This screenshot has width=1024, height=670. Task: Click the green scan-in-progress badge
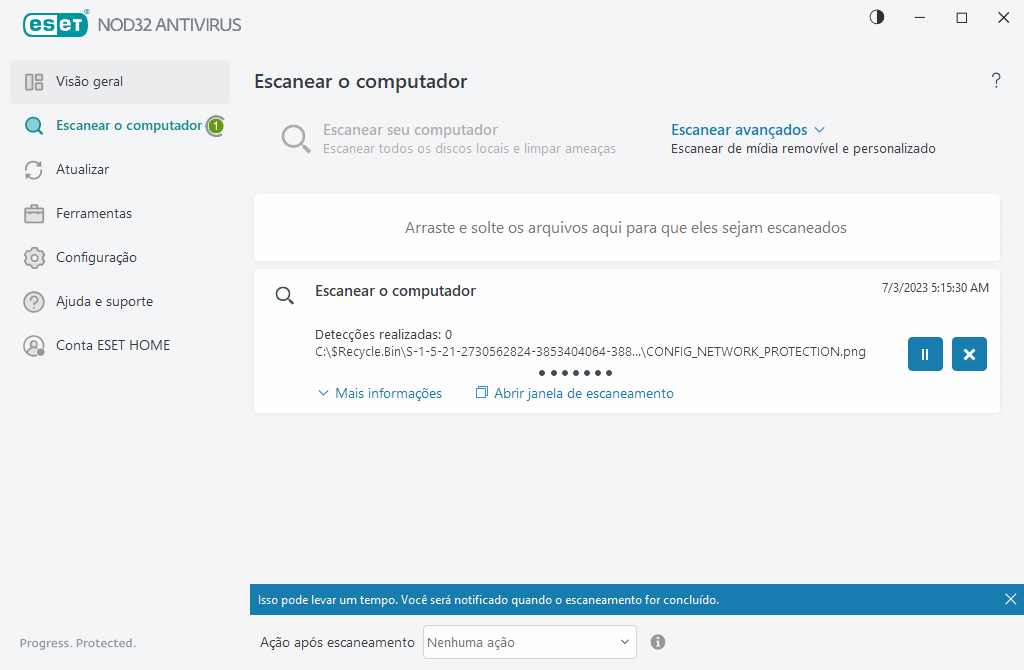pyautogui.click(x=215, y=126)
